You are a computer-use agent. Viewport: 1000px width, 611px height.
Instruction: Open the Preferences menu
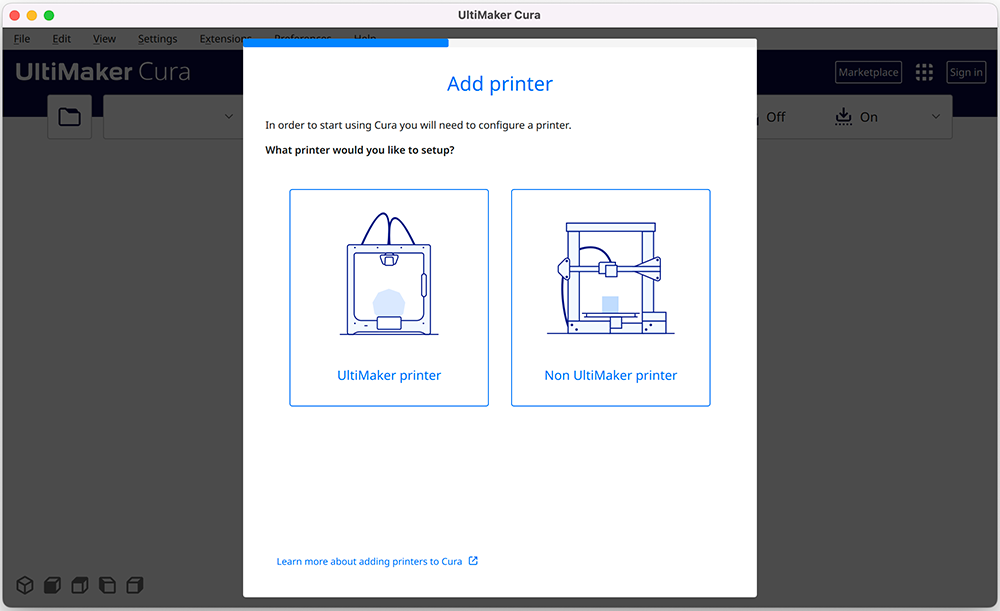tap(302, 38)
